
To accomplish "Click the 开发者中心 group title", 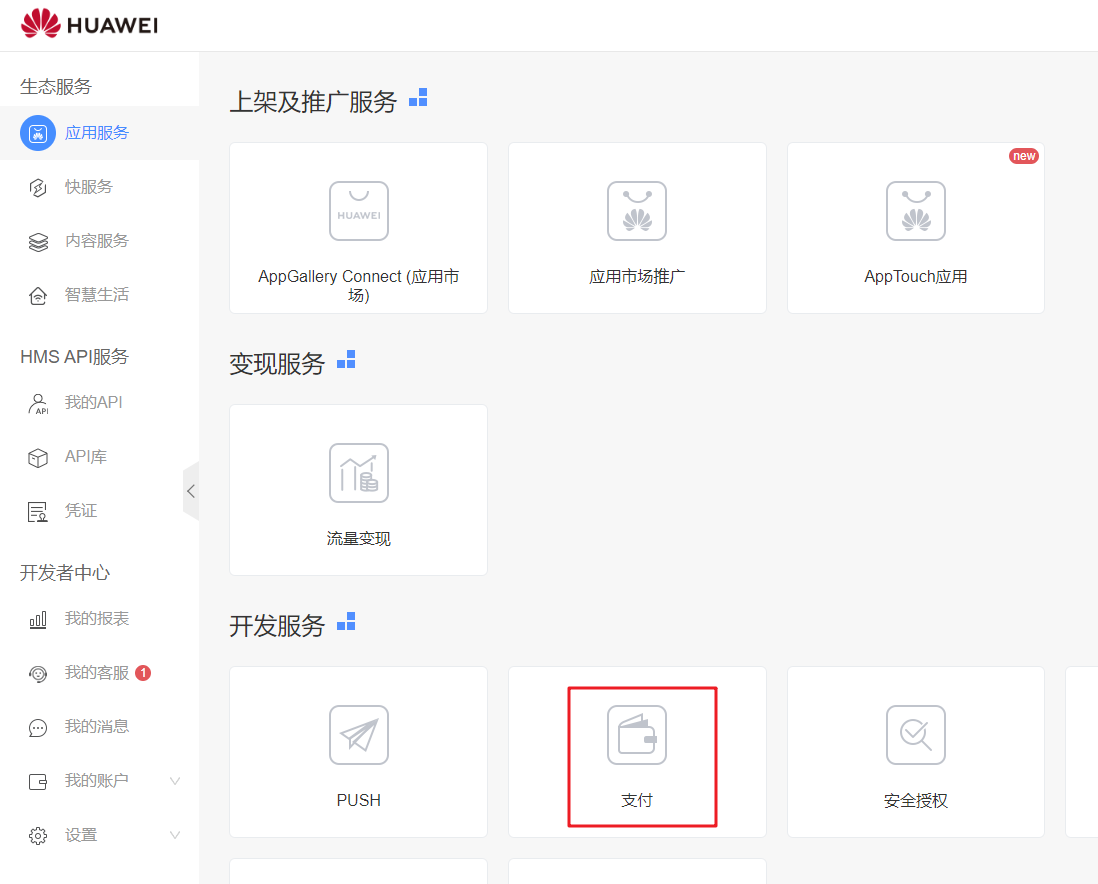I will click(x=65, y=573).
